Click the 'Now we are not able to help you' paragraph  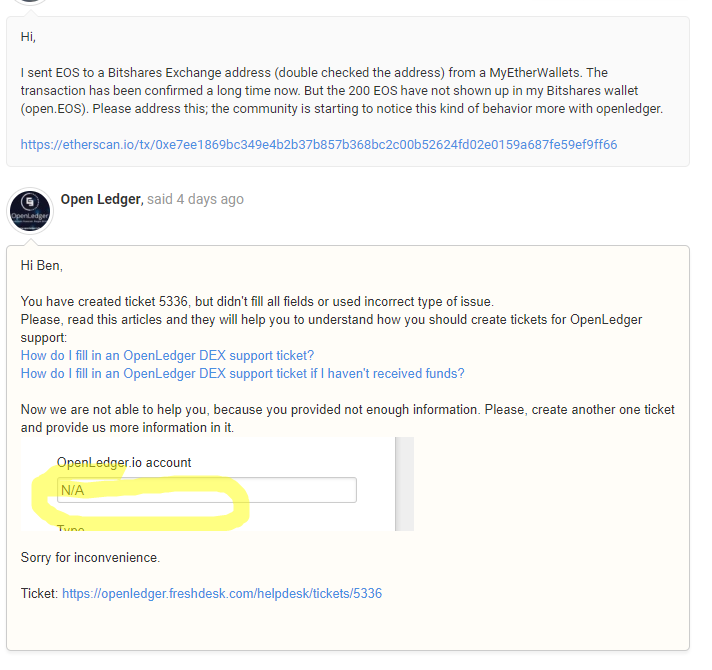click(348, 419)
